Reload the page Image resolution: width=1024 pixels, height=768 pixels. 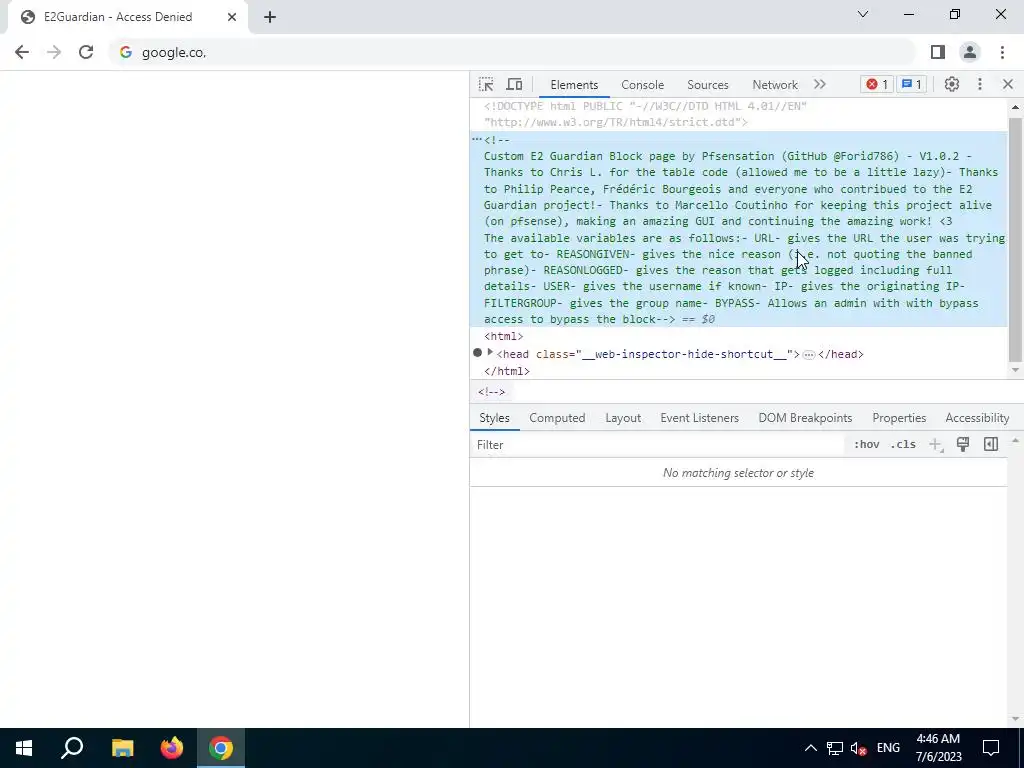pyautogui.click(x=86, y=52)
